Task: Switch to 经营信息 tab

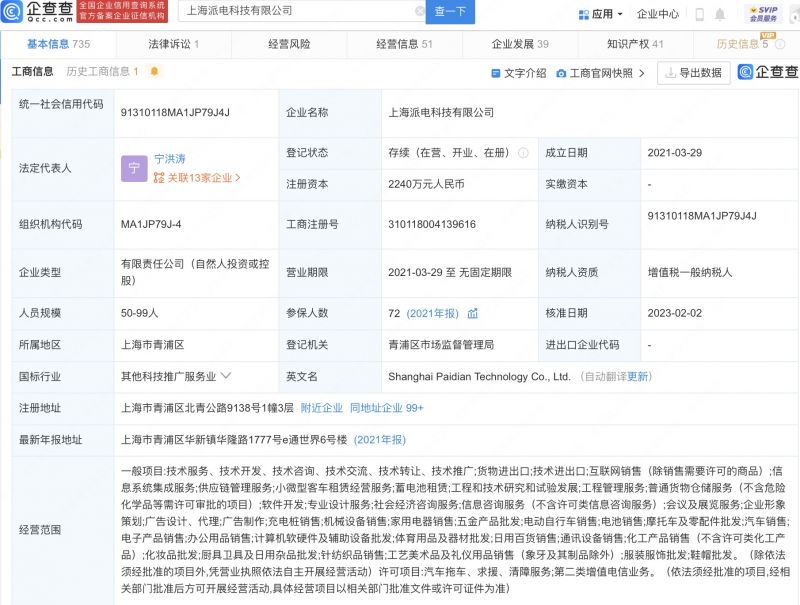Action: coord(404,44)
